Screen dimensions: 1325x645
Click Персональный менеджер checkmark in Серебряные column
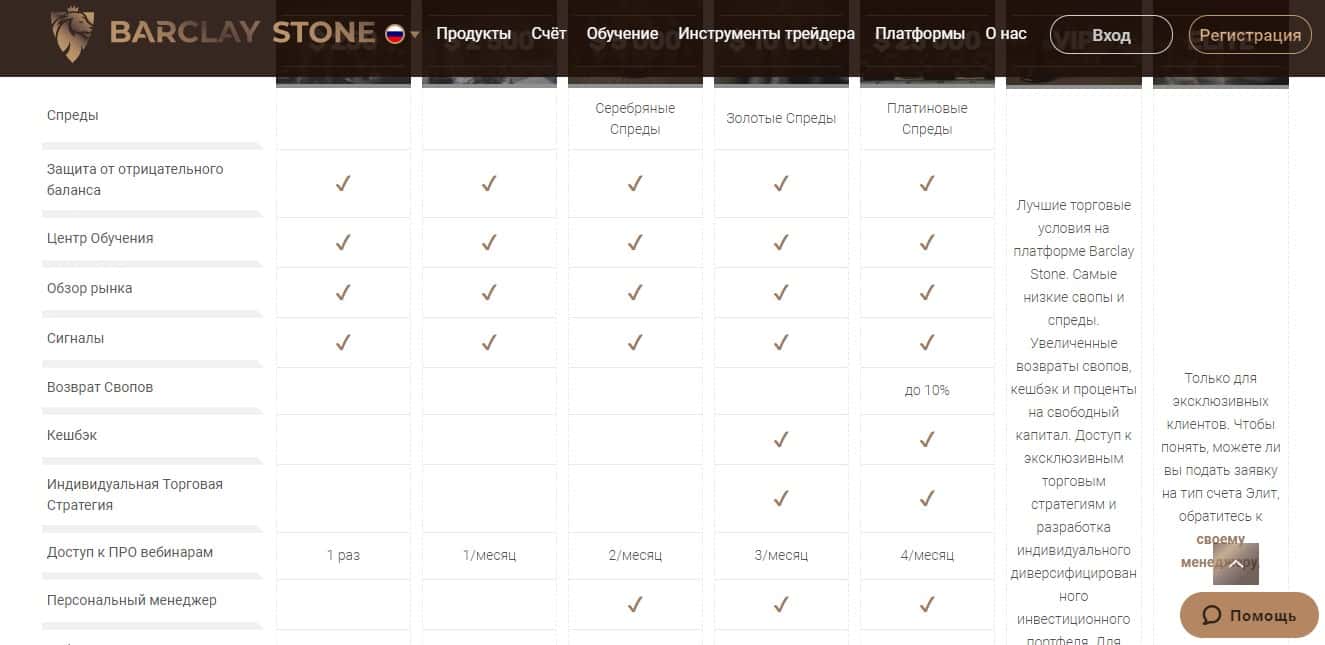click(x=635, y=604)
